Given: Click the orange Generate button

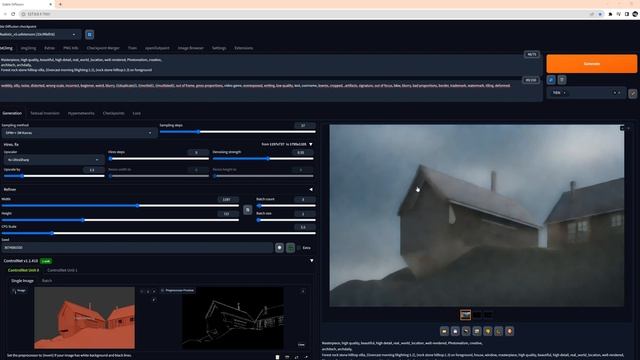Looking at the screenshot, I should pyautogui.click(x=591, y=64).
